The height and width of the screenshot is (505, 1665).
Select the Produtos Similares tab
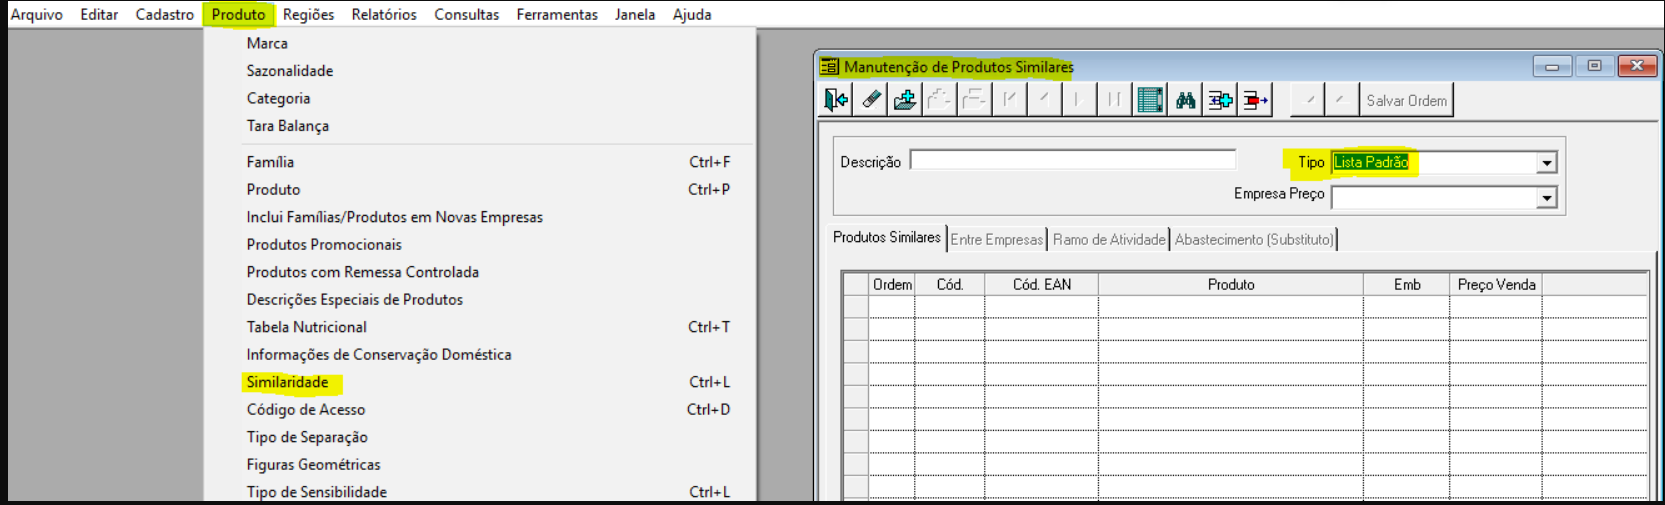click(x=887, y=238)
